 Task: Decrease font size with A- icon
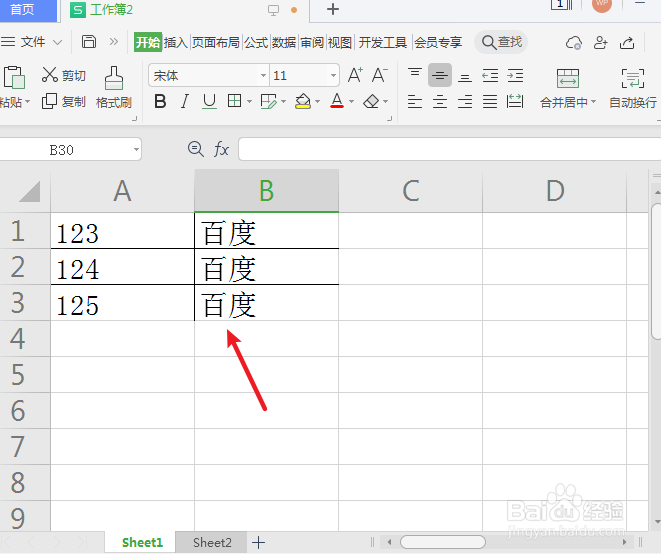tap(380, 75)
